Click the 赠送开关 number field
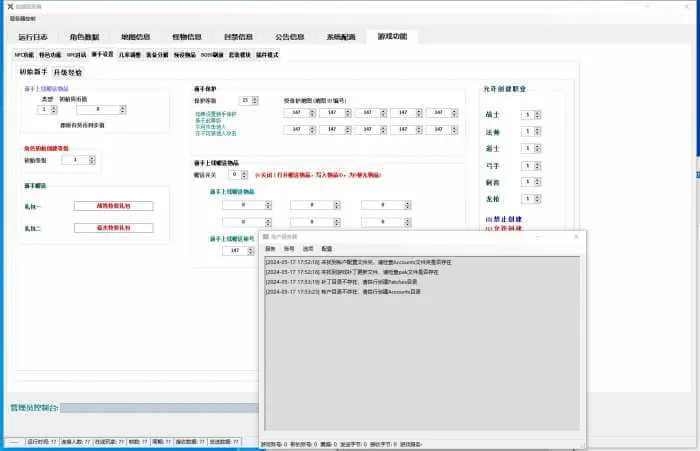Image resolution: width=700 pixels, height=451 pixels. coord(234,175)
